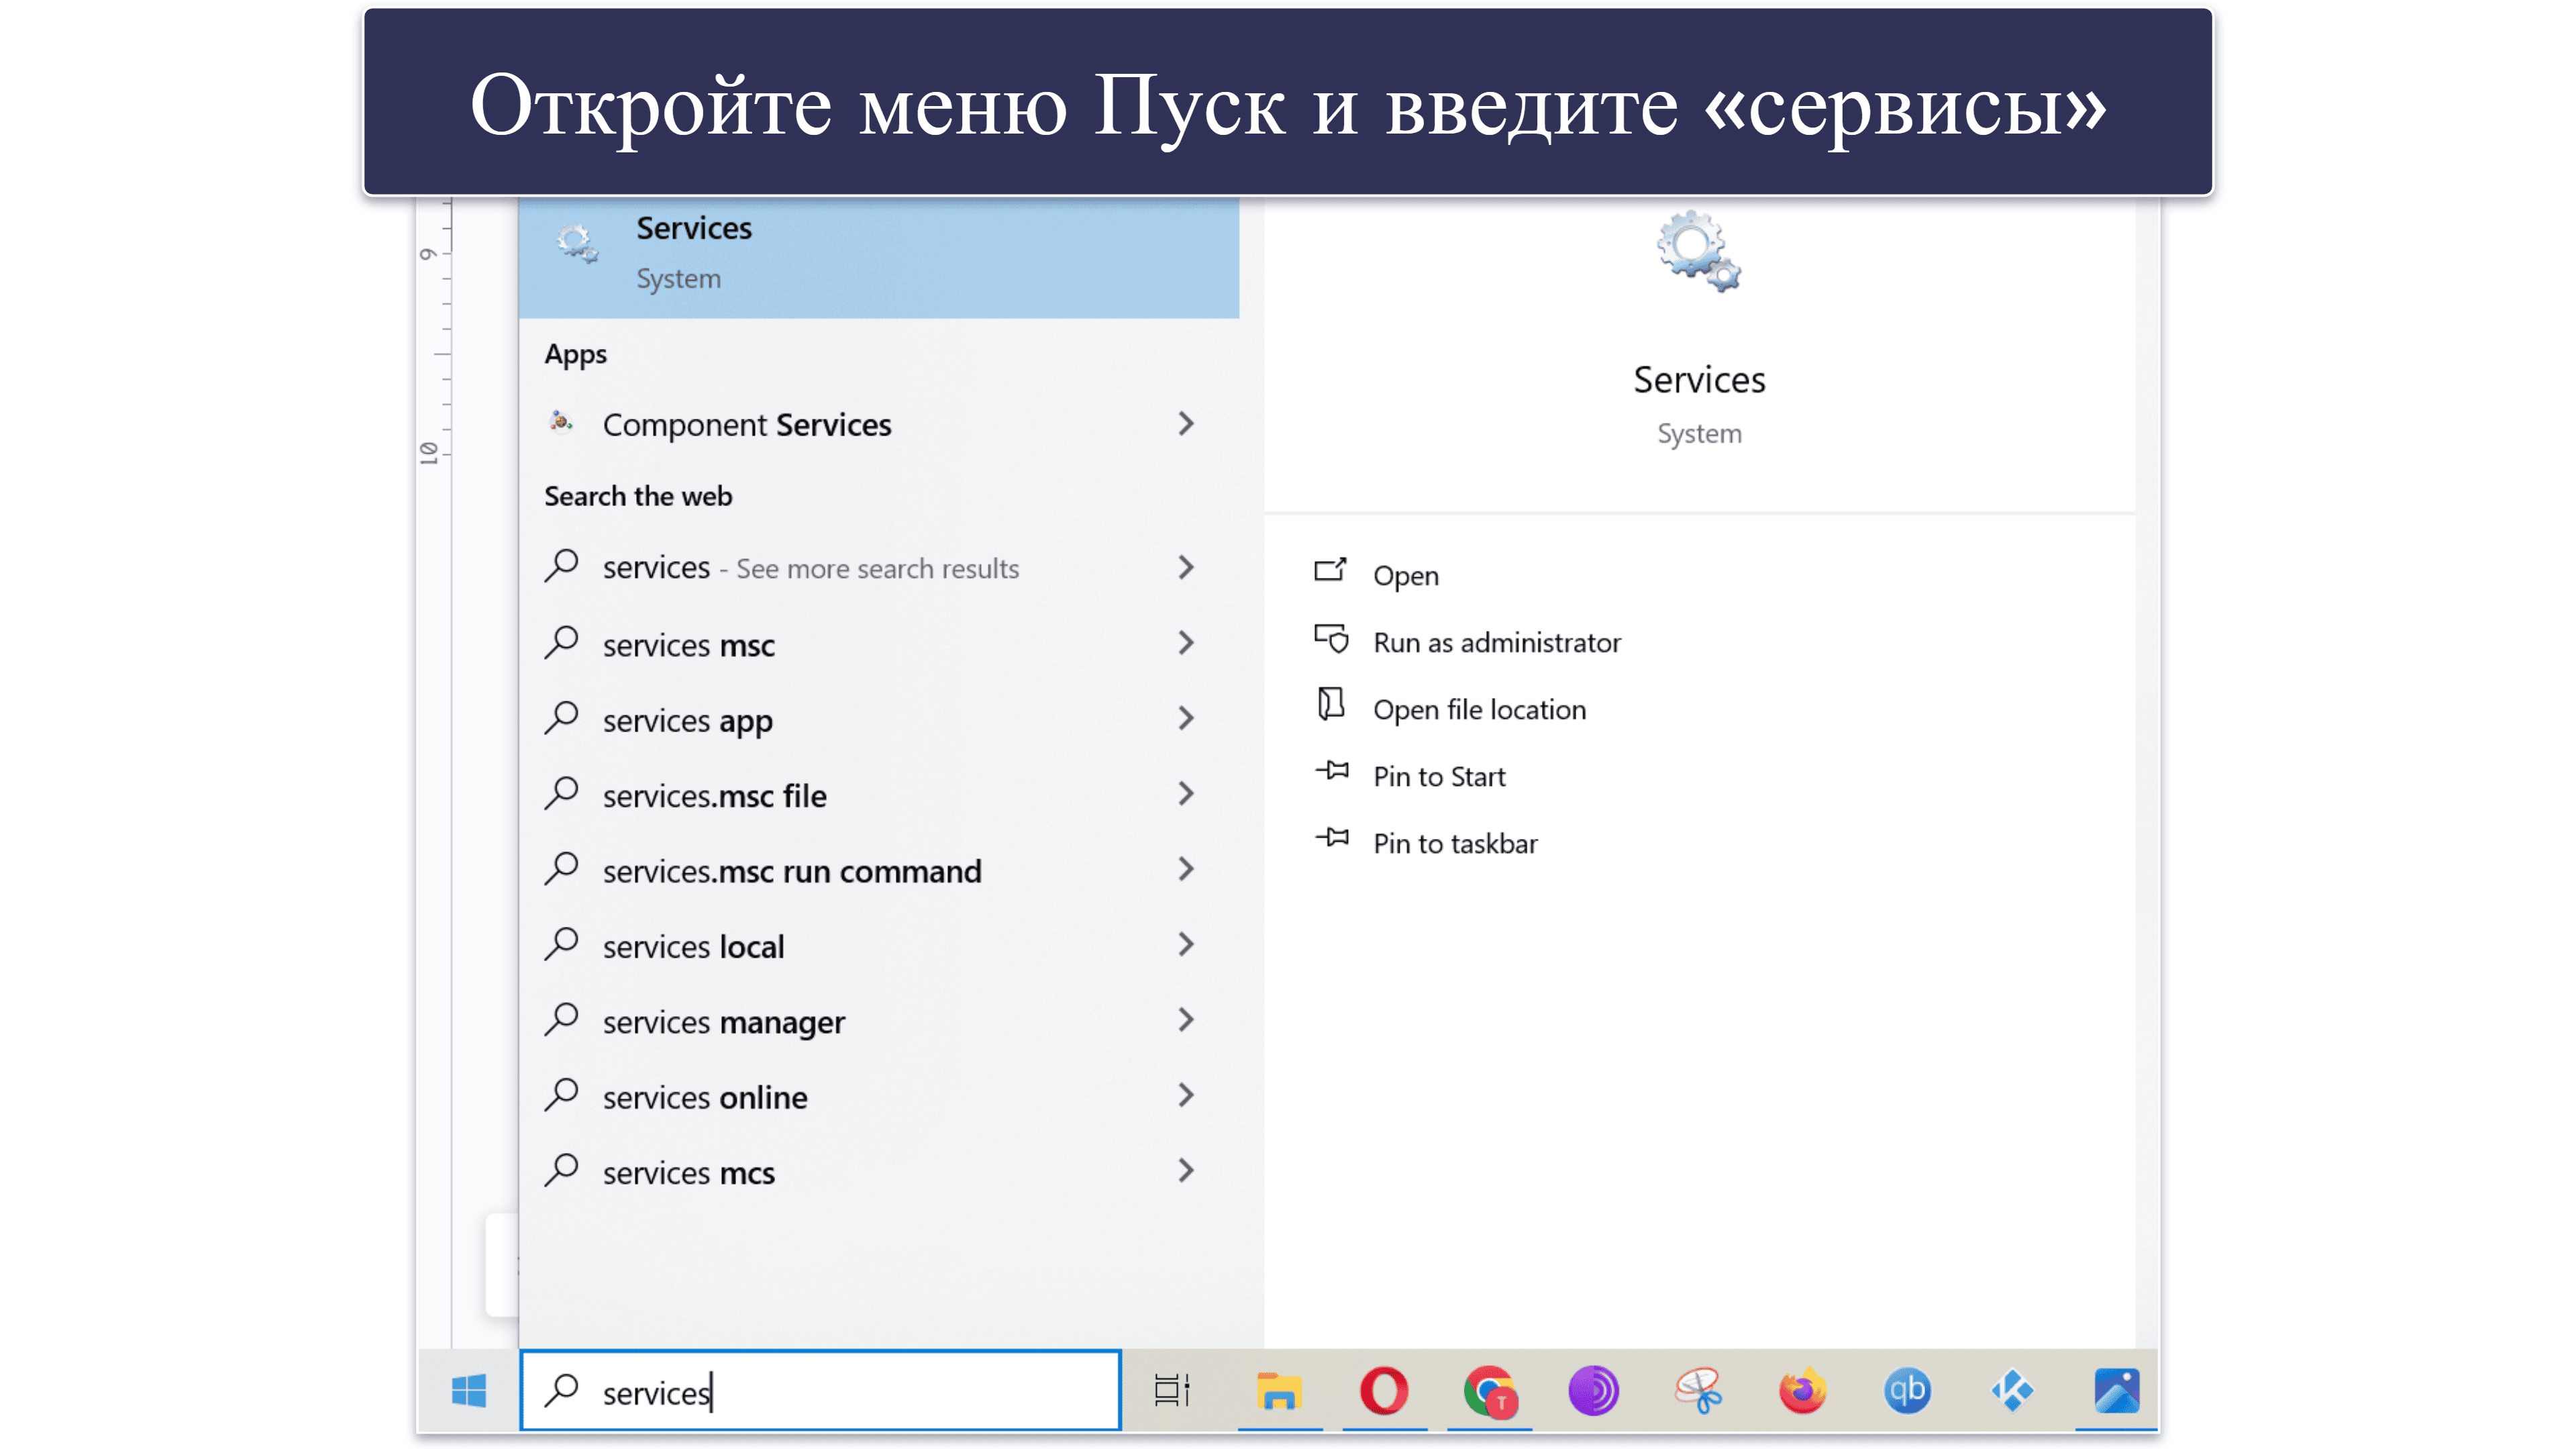The image size is (2576, 1449).
Task: Click the Open file location folder icon
Action: (x=1331, y=704)
